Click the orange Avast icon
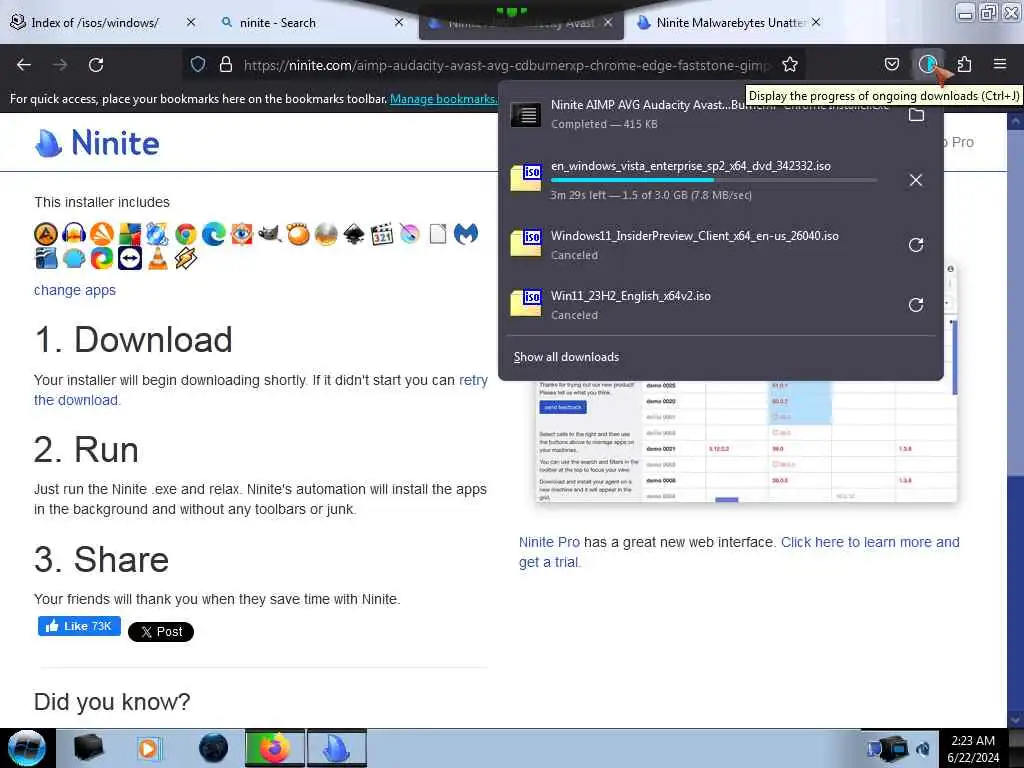Screen dimensions: 1024x768 click(x=102, y=234)
